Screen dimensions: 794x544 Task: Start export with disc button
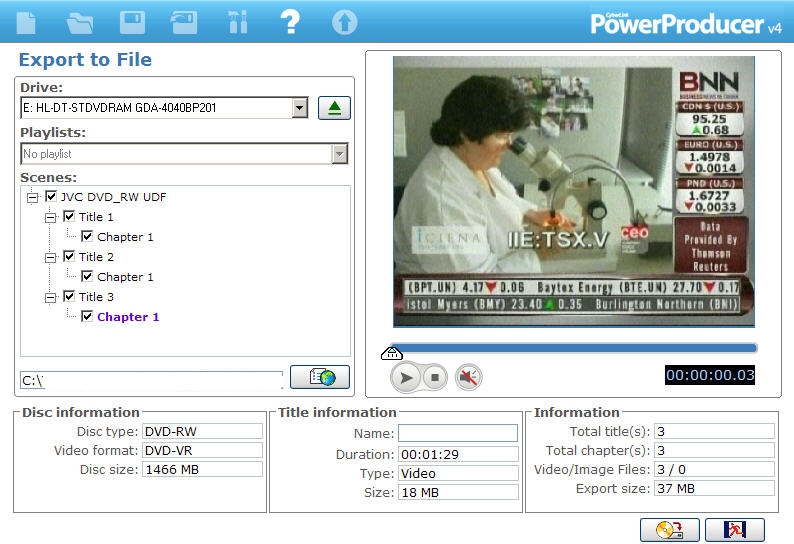click(x=669, y=530)
